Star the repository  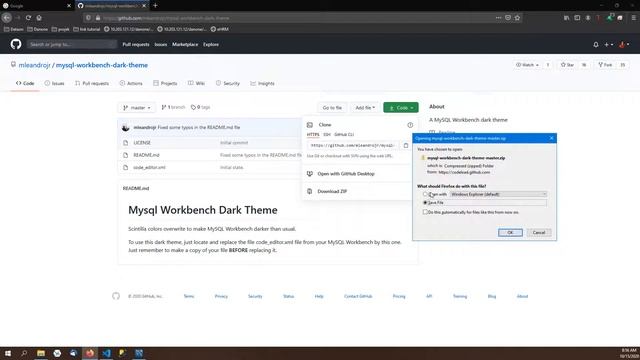[x=567, y=65]
